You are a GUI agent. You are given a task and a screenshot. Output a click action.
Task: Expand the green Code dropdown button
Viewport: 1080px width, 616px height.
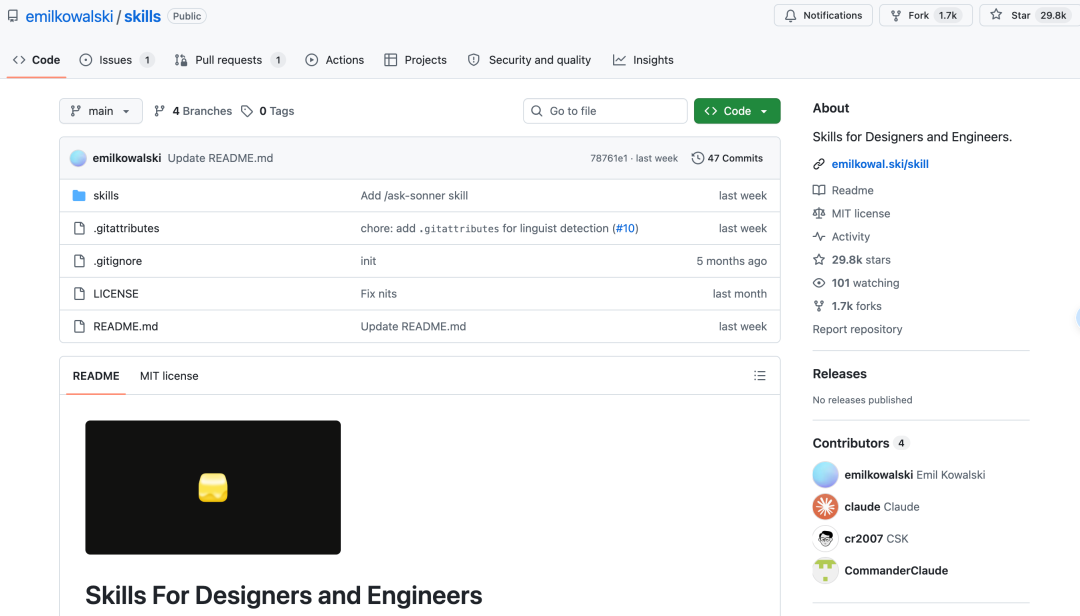tap(737, 111)
